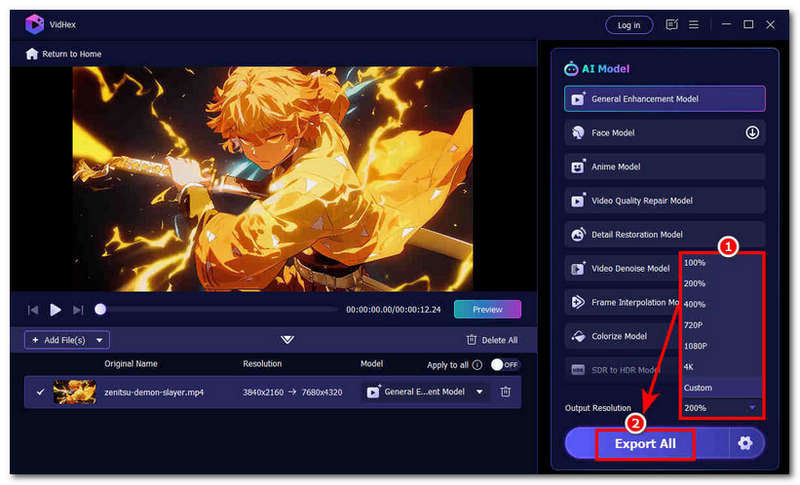Collapse the file list panel chevron
Viewport: 800px width, 485px height.
288,340
